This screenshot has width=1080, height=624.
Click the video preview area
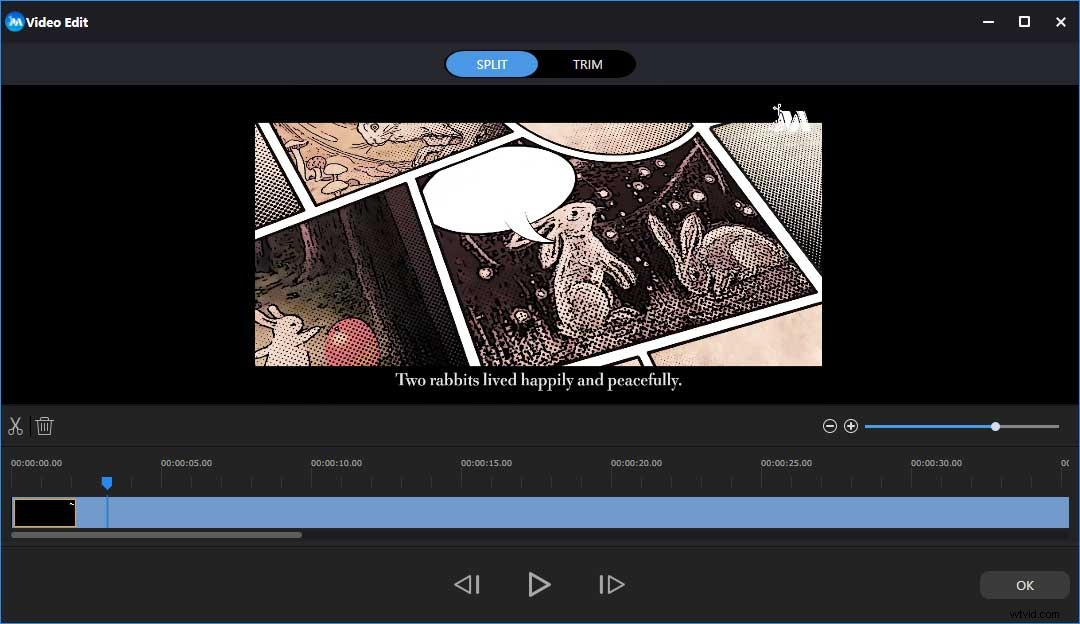539,243
